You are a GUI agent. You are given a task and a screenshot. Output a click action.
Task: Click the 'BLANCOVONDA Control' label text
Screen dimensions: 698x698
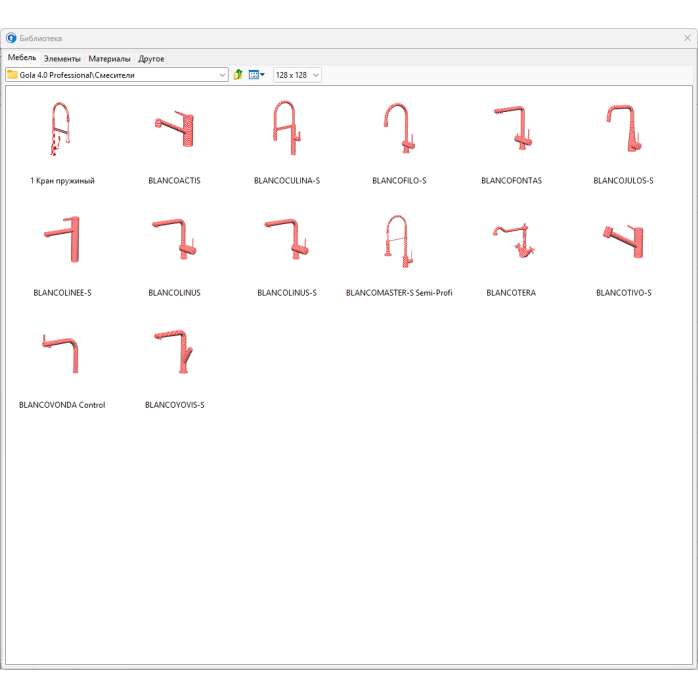(62, 405)
